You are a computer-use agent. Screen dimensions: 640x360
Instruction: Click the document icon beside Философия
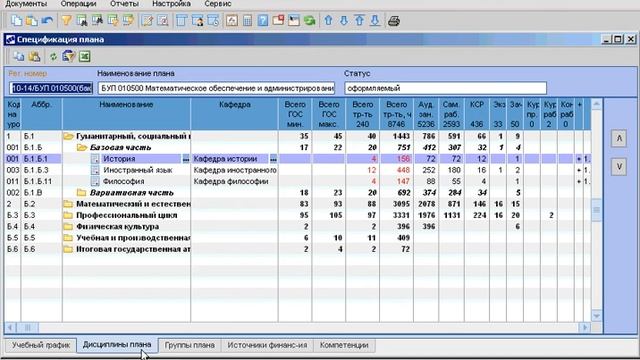[x=95, y=181]
